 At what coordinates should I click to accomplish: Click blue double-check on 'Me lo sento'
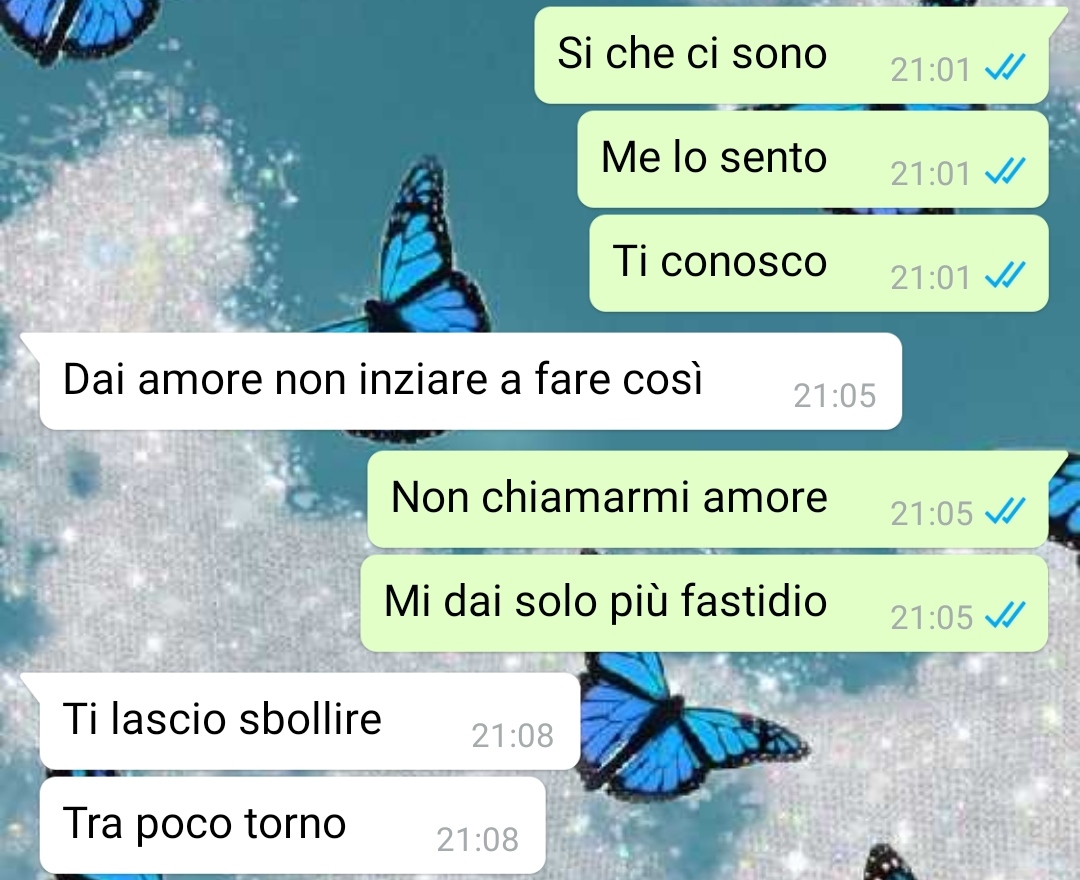[1005, 172]
